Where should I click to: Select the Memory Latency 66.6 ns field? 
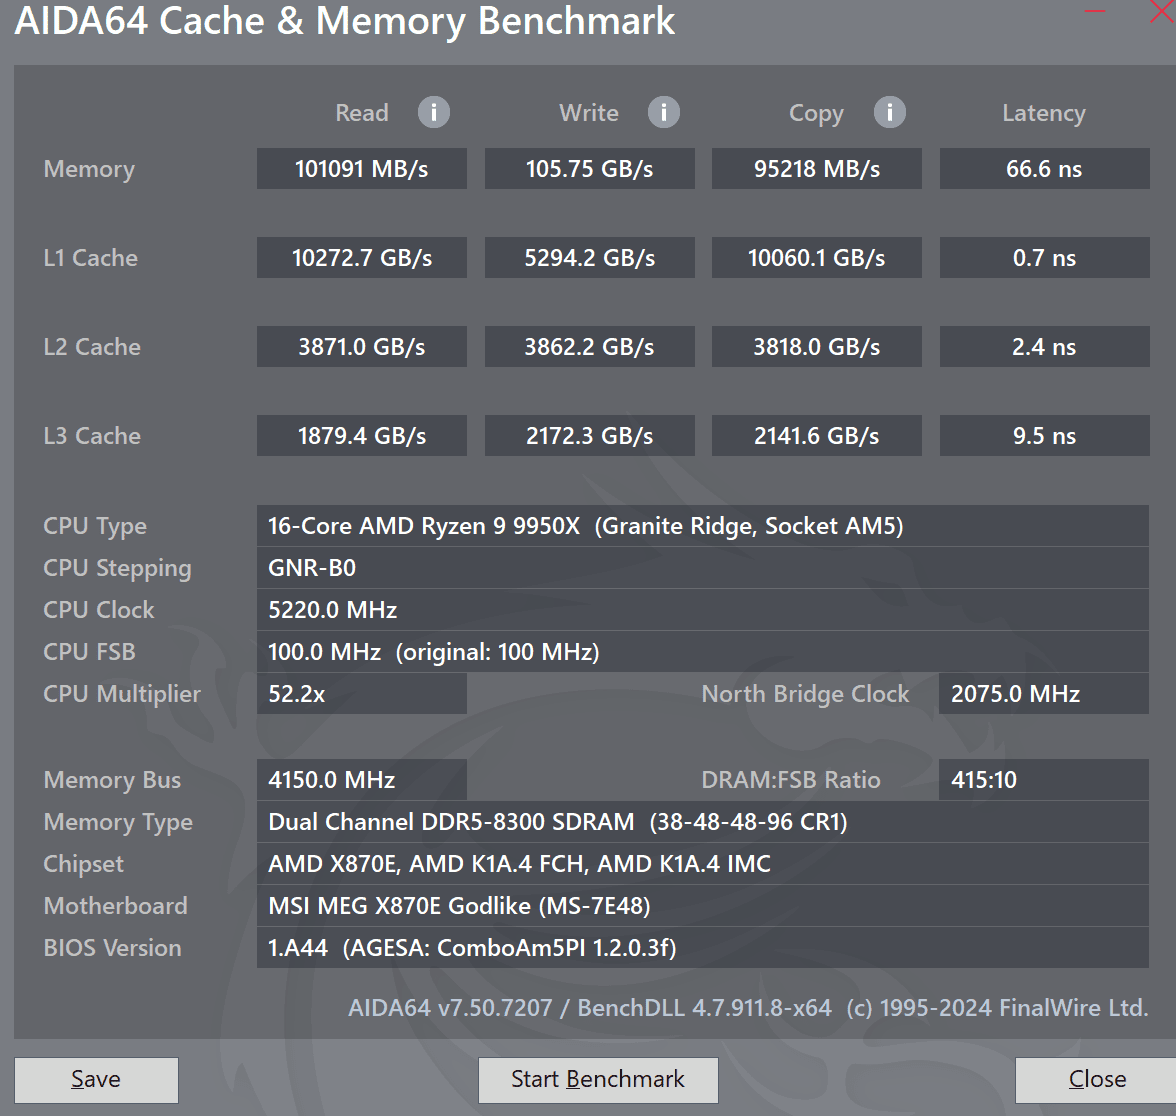click(x=1044, y=169)
